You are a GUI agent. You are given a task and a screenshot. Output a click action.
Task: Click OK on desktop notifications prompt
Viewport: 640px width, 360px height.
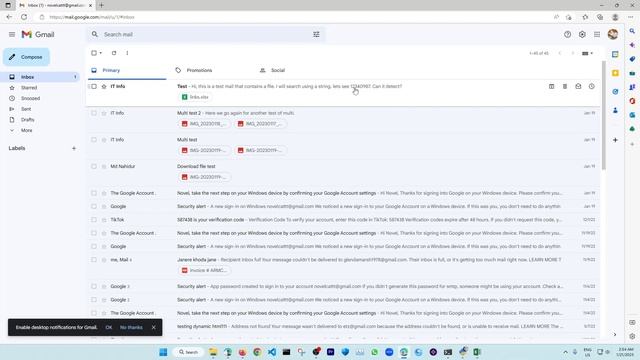pos(109,327)
